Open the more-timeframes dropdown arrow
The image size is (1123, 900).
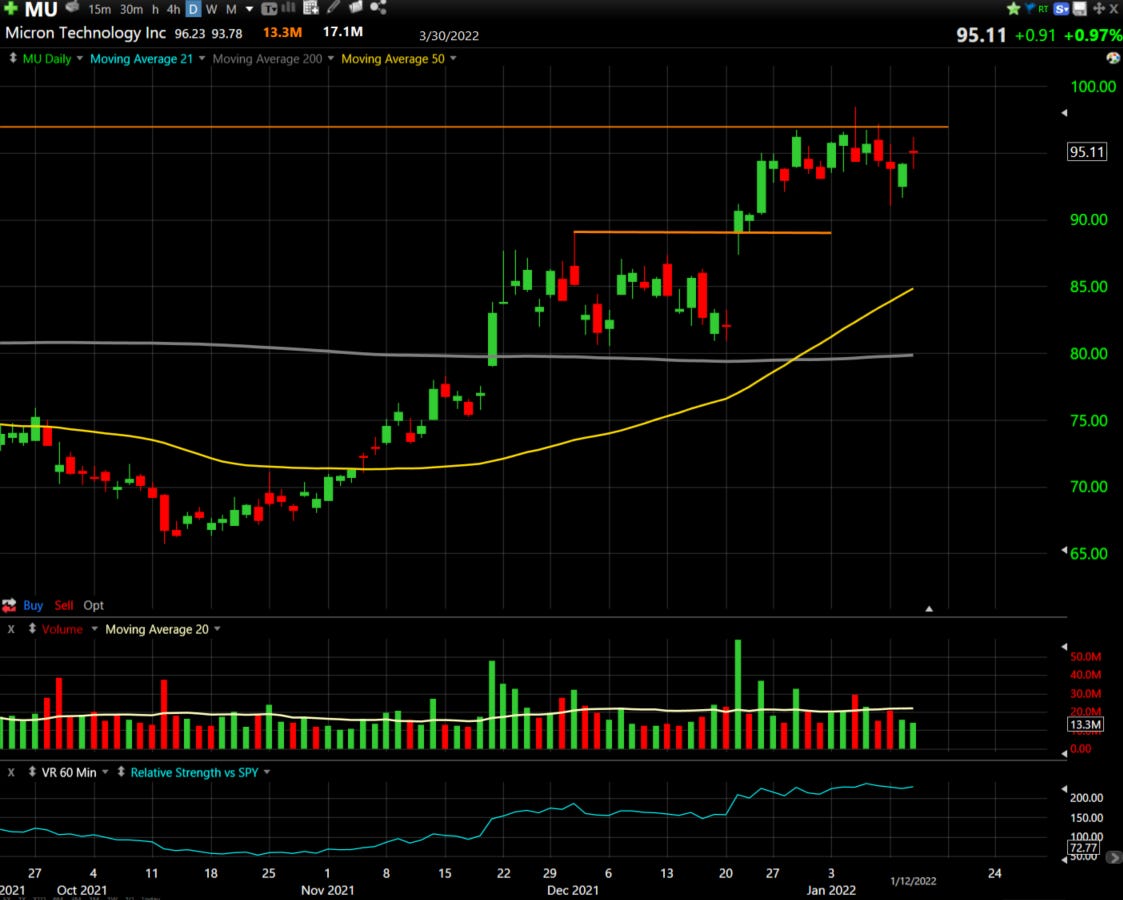[249, 9]
